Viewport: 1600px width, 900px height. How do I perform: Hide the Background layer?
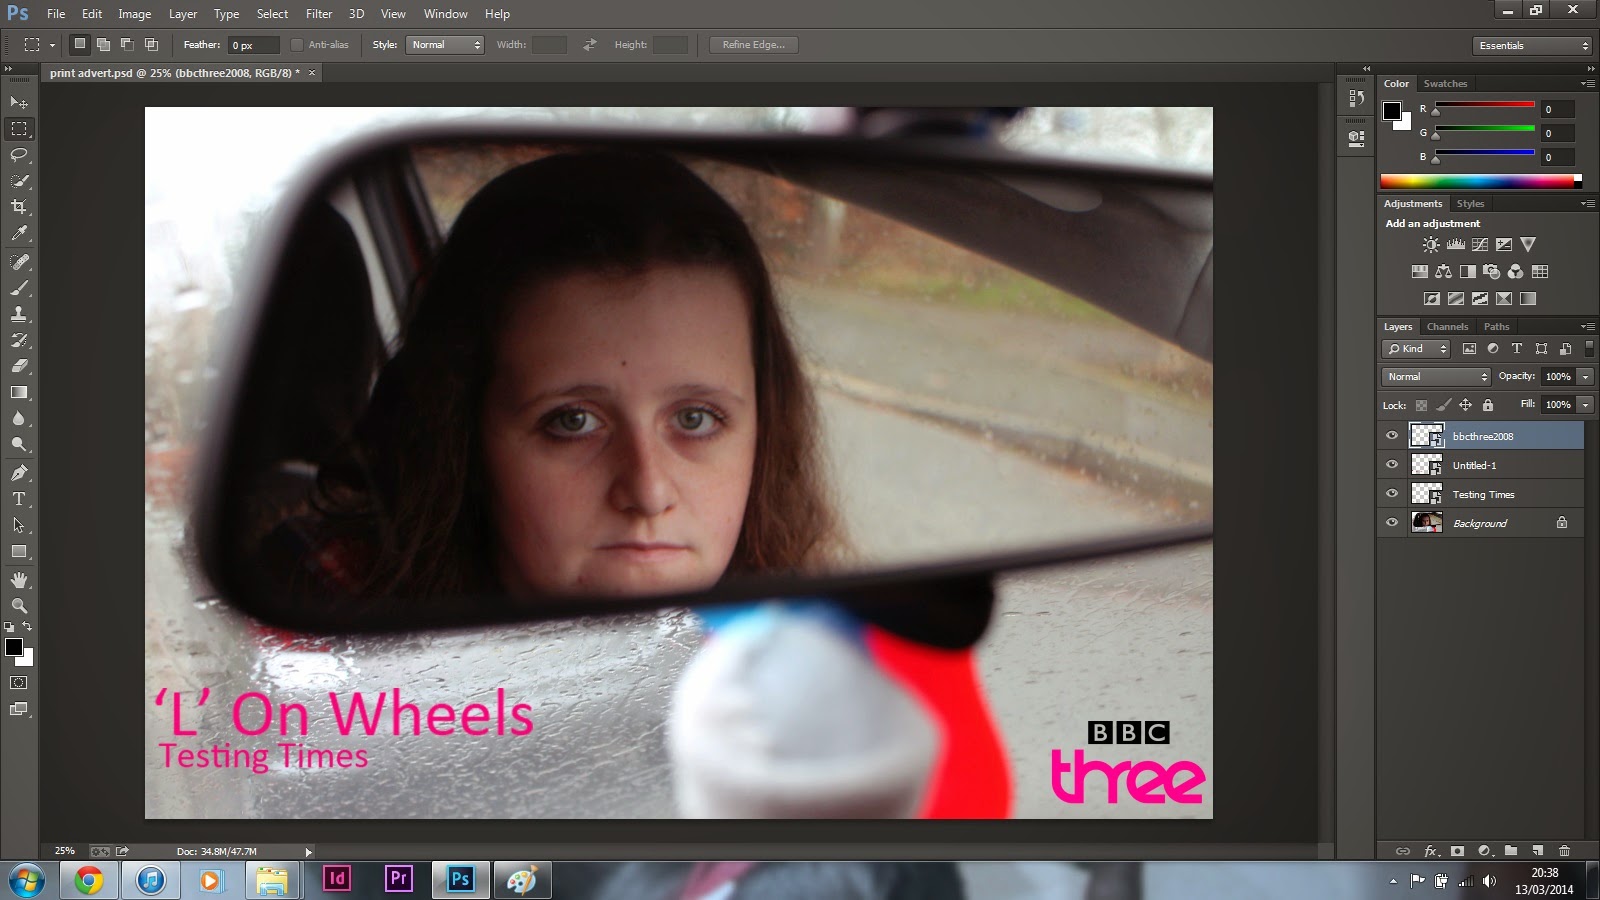(1392, 523)
